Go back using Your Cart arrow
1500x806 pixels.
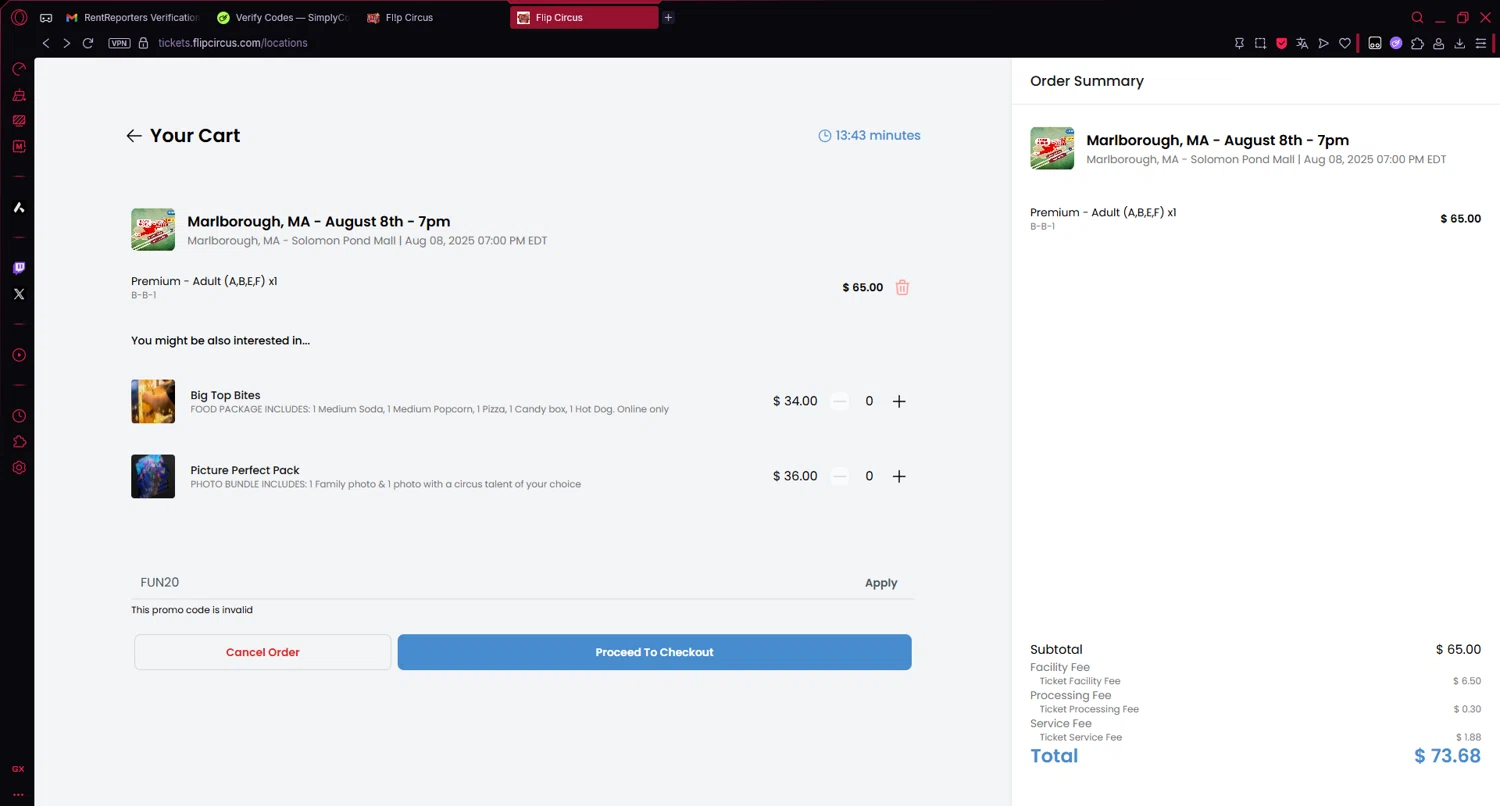(134, 136)
